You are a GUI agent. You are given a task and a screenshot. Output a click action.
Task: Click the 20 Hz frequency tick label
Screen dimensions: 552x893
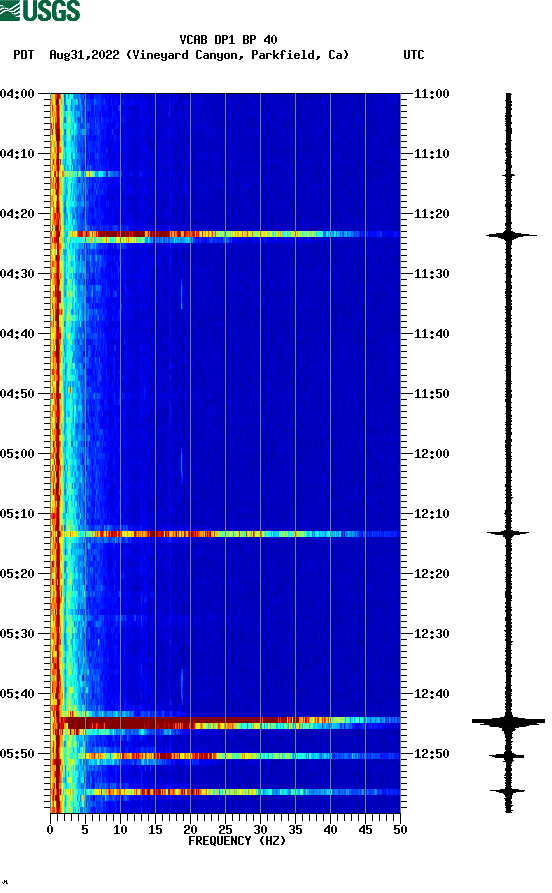[x=190, y=830]
